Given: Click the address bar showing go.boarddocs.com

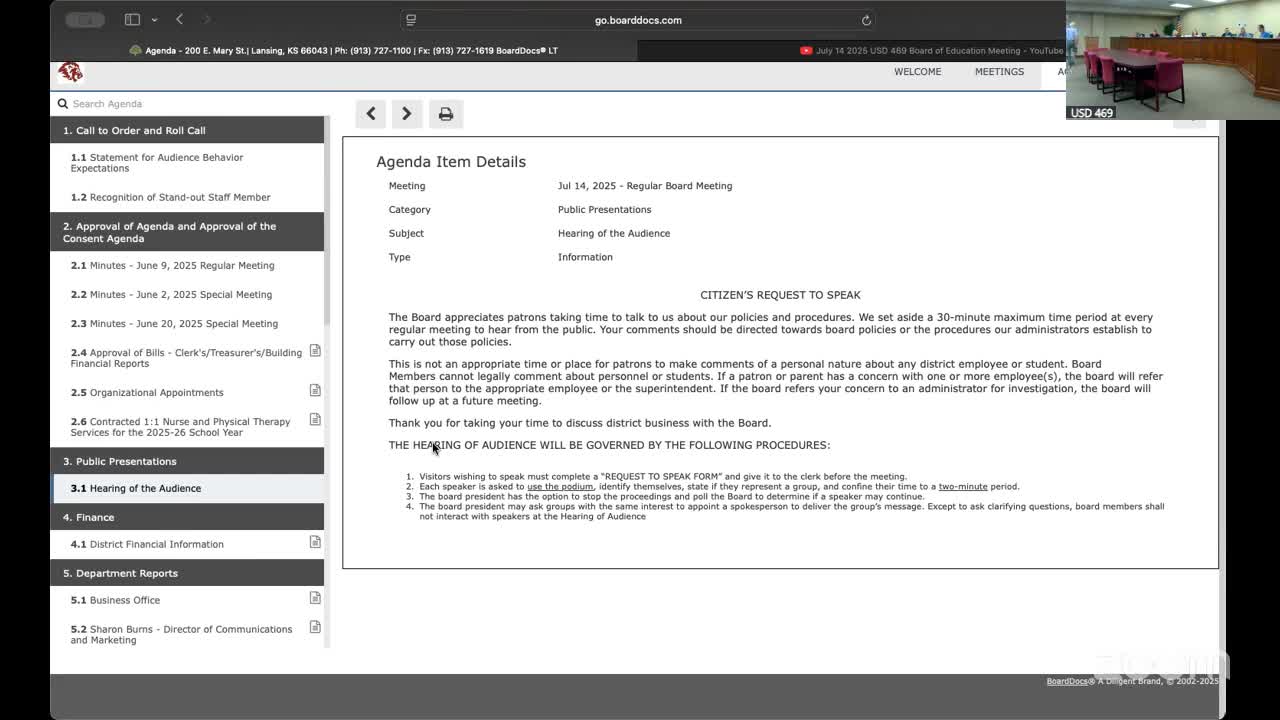Looking at the screenshot, I should tap(638, 20).
